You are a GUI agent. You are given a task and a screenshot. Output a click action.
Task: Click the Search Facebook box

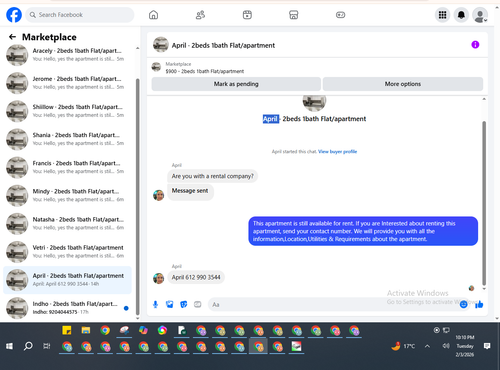pyautogui.click(x=80, y=15)
